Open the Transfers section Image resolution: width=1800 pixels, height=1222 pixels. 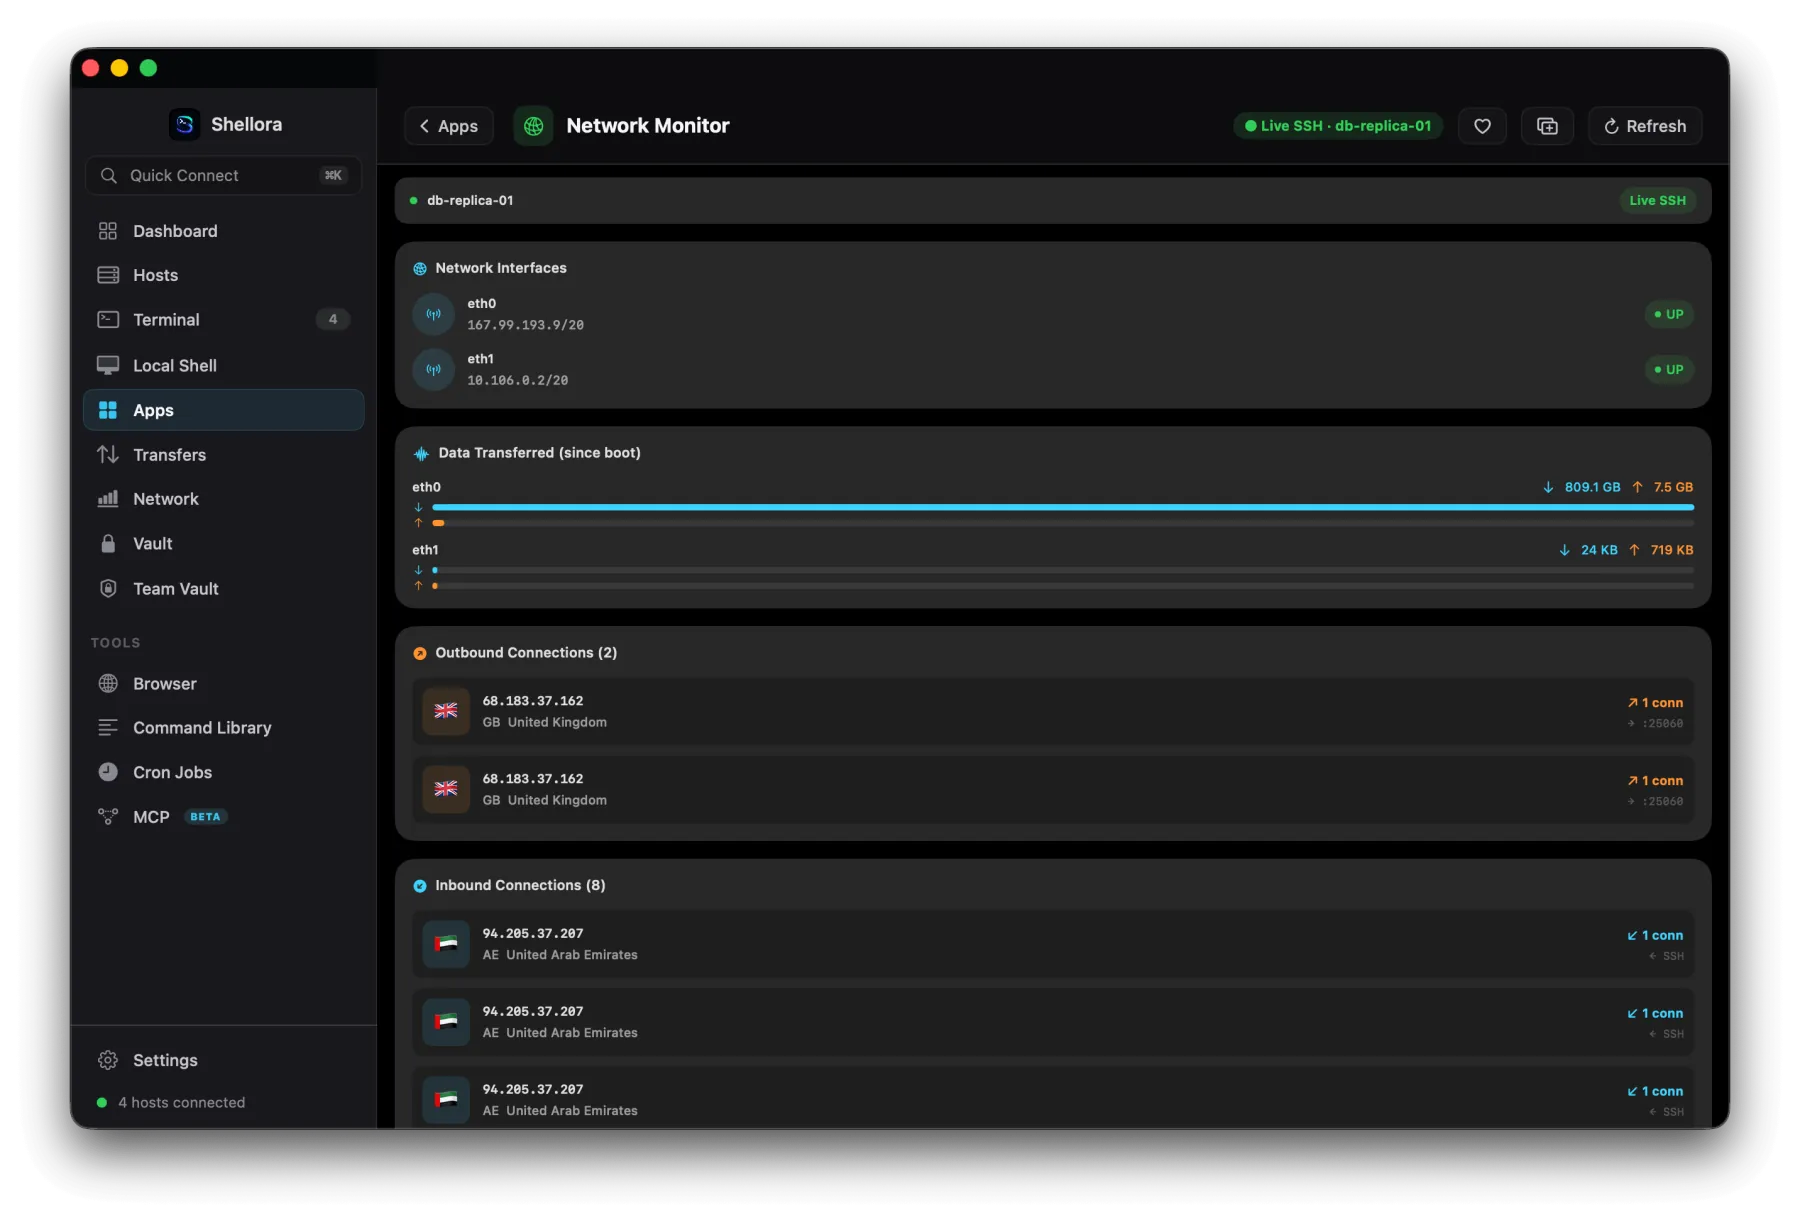pyautogui.click(x=223, y=455)
